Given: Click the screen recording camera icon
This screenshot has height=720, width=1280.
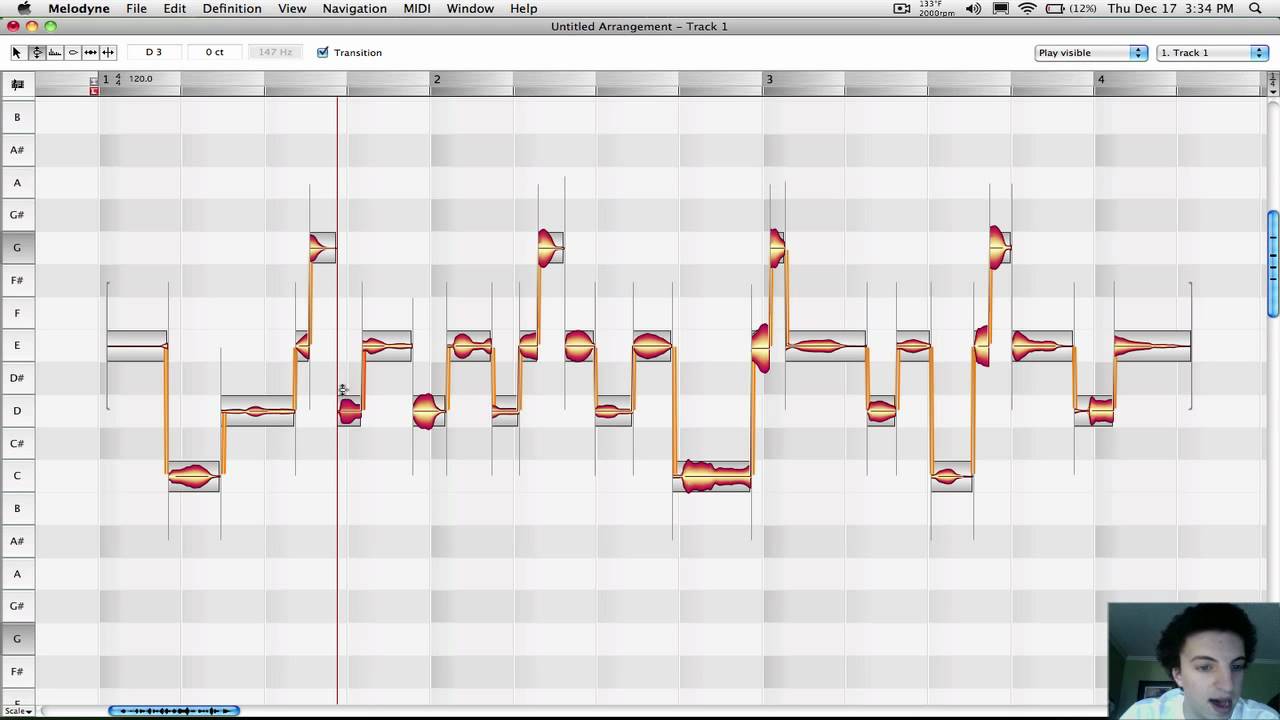Looking at the screenshot, I should pyautogui.click(x=902, y=8).
